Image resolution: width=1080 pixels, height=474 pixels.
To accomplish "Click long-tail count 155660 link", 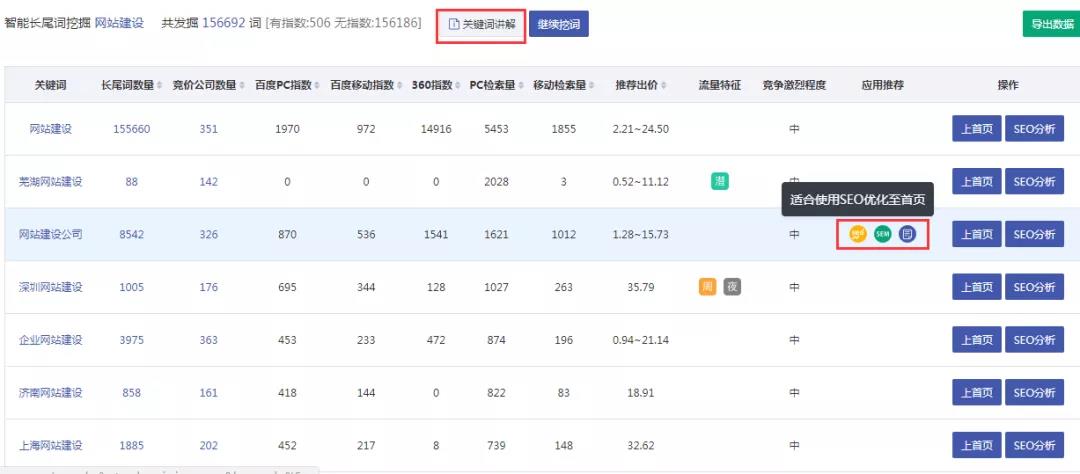I will 132,129.
